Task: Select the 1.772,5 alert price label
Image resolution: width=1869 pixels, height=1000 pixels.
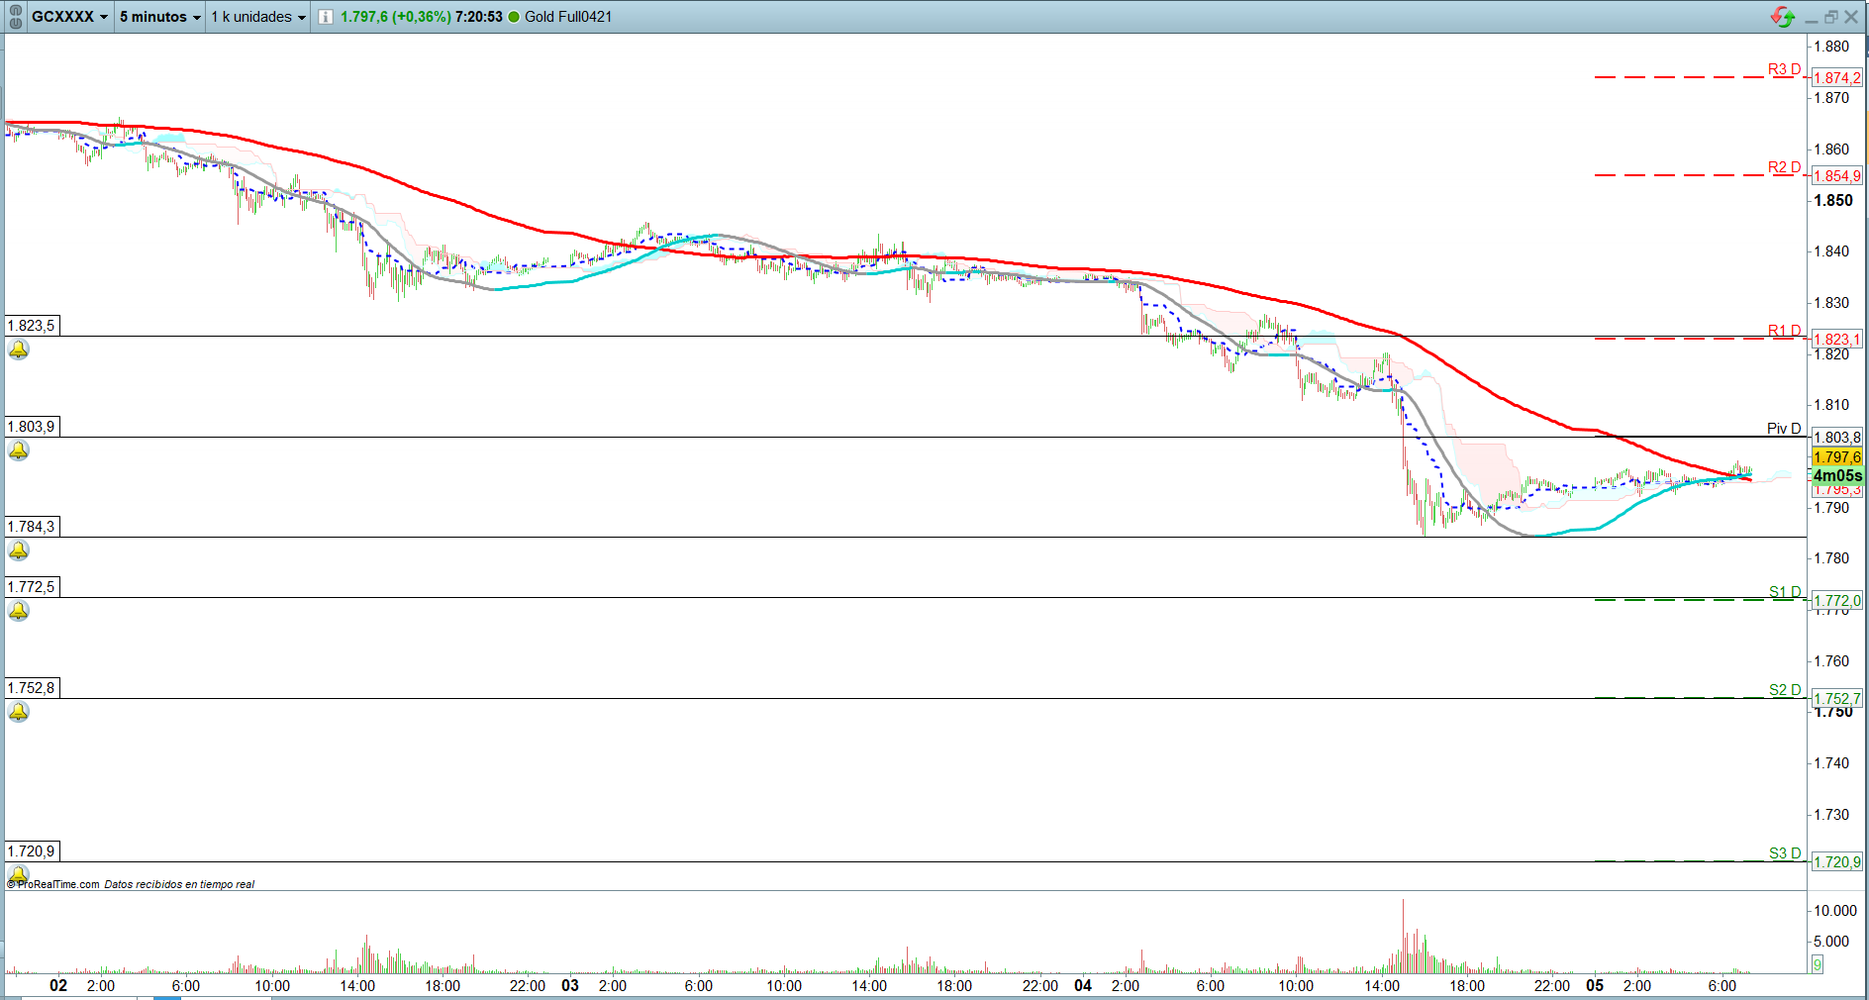Action: point(32,587)
